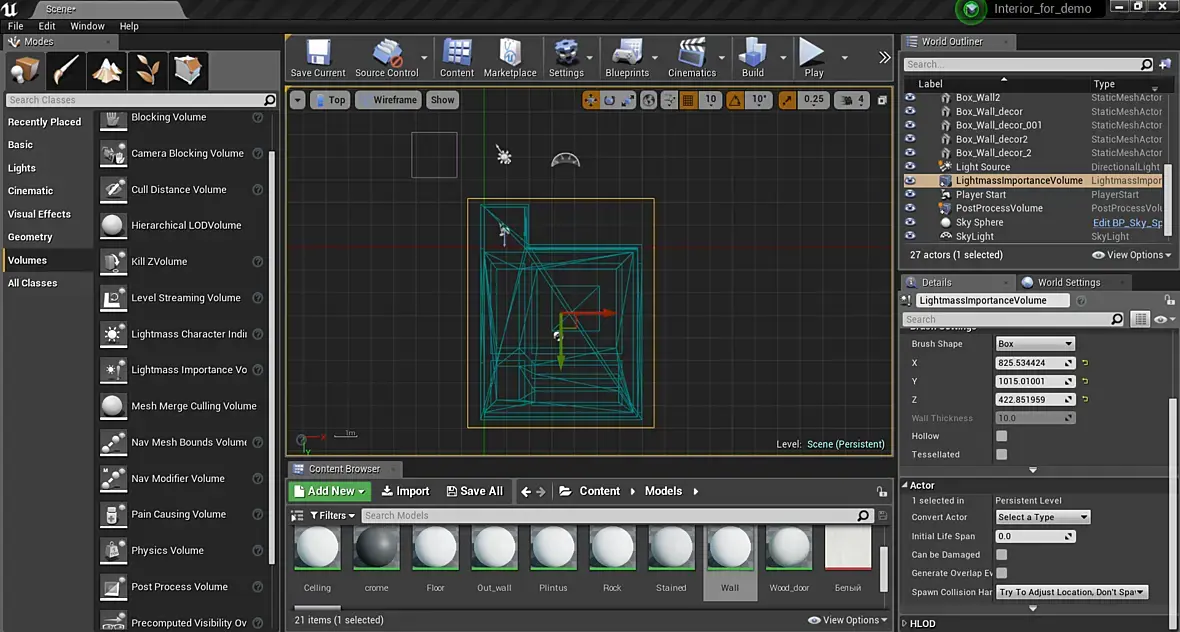Select the crome material thumbnail
The width and height of the screenshot is (1180, 632).
point(376,549)
